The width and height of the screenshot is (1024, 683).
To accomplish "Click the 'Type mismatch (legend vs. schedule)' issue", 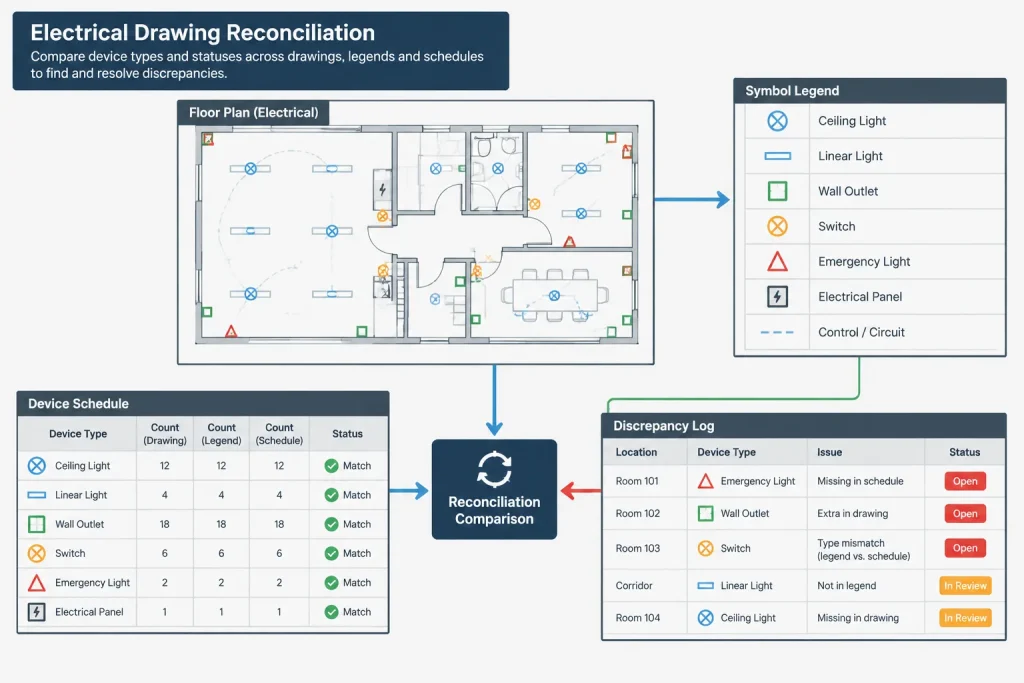I will 863,549.
